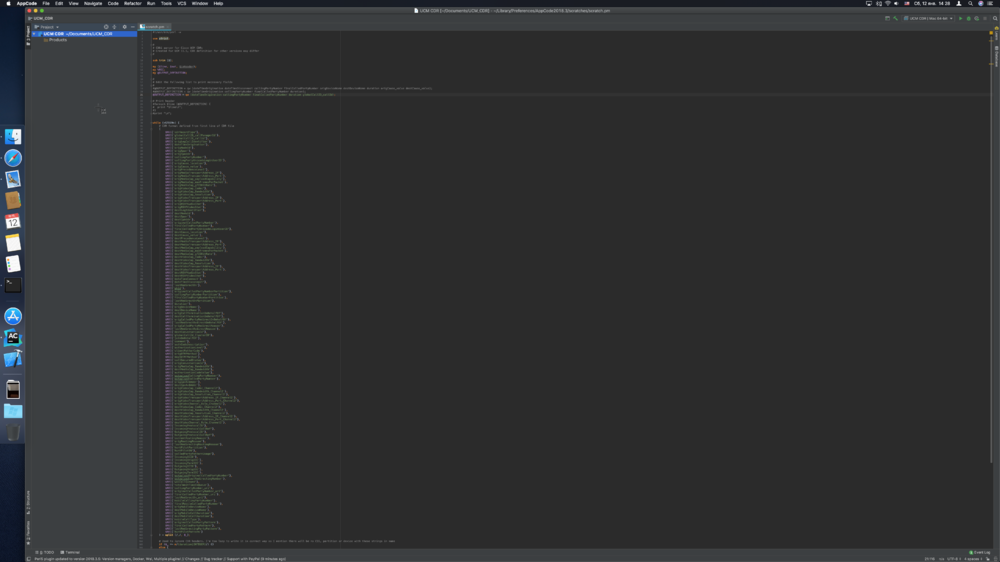Open Calendar from the Dock
The width and height of the screenshot is (1000, 562).
click(x=13, y=221)
